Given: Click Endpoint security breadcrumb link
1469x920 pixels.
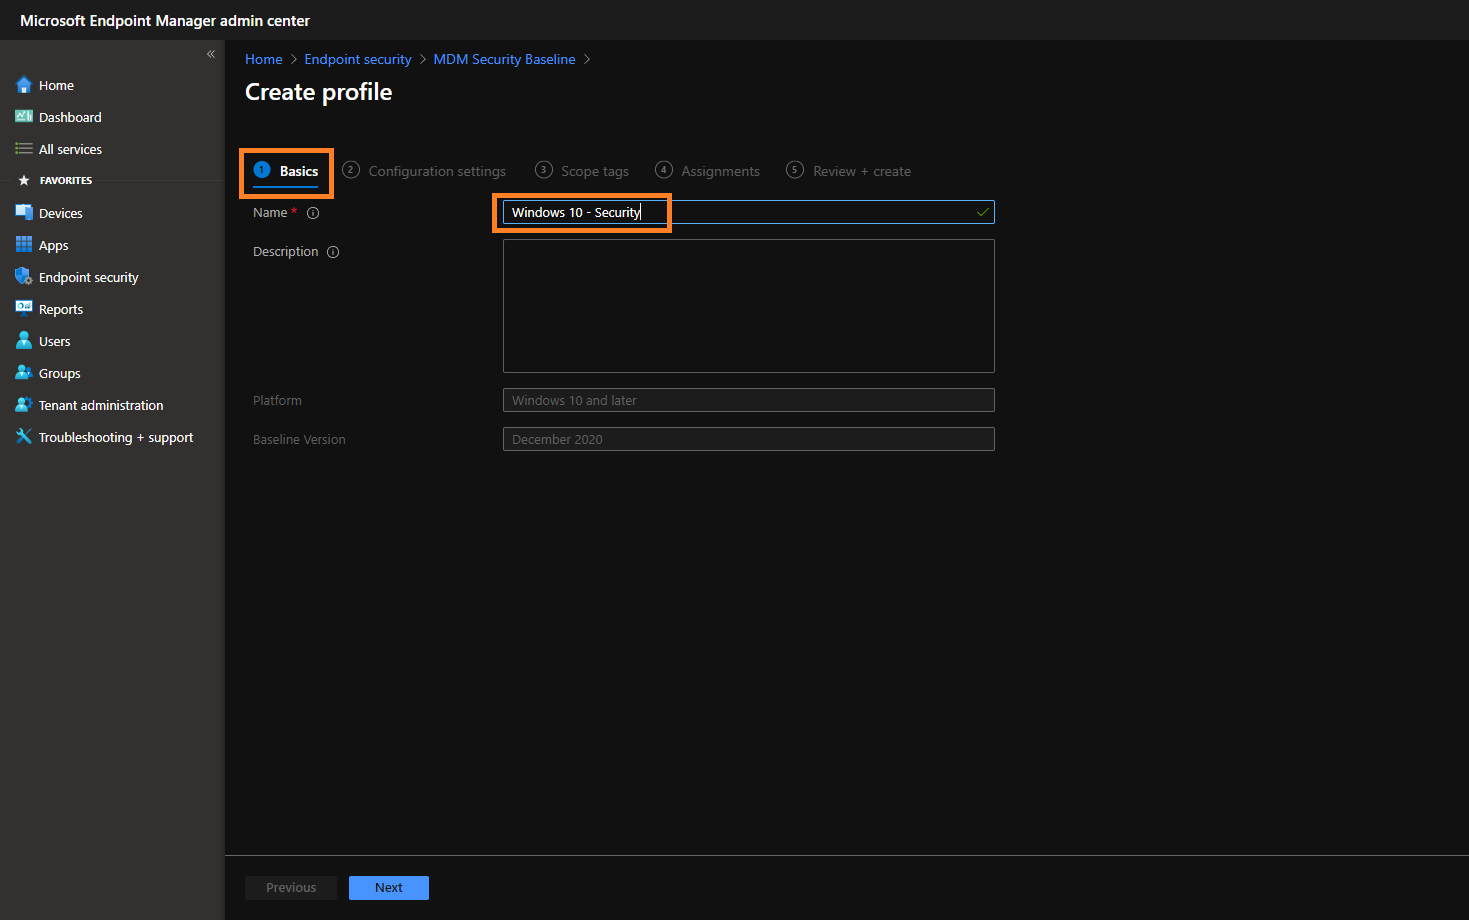Looking at the screenshot, I should [x=358, y=59].
